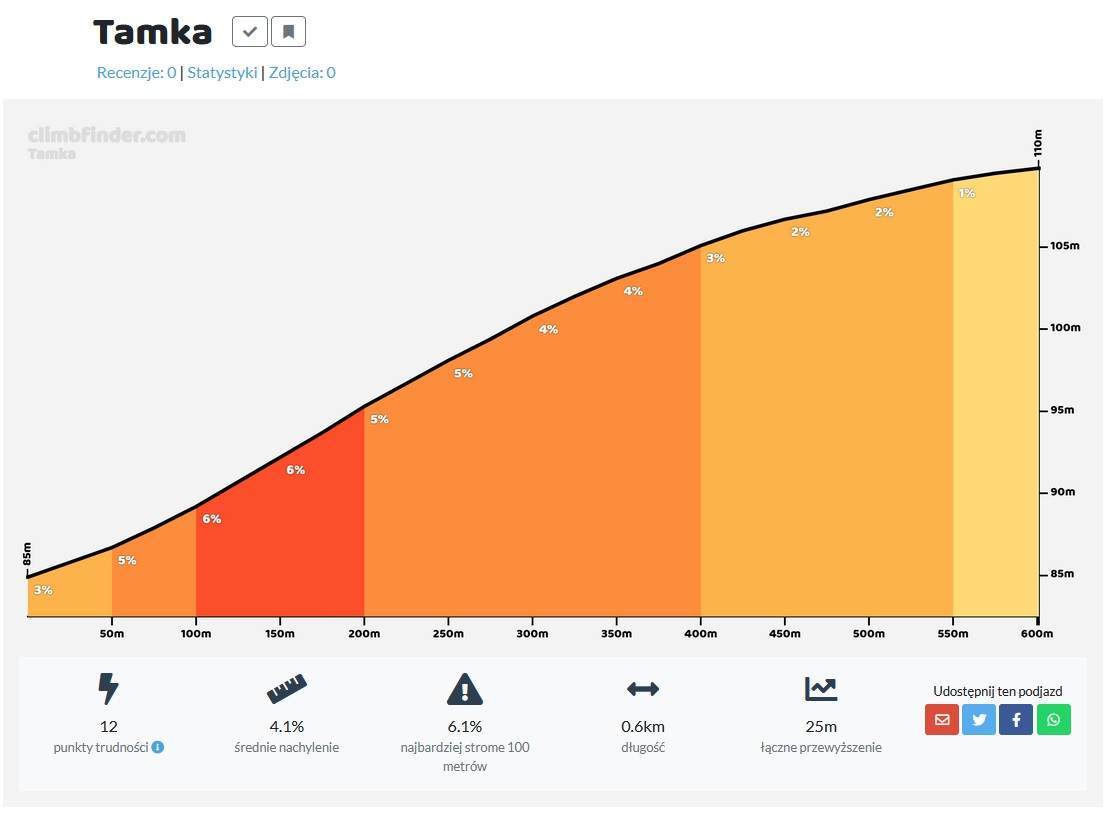Image resolution: width=1107 pixels, height=813 pixels.
Task: Click the double arrow length icon
Action: [x=643, y=689]
